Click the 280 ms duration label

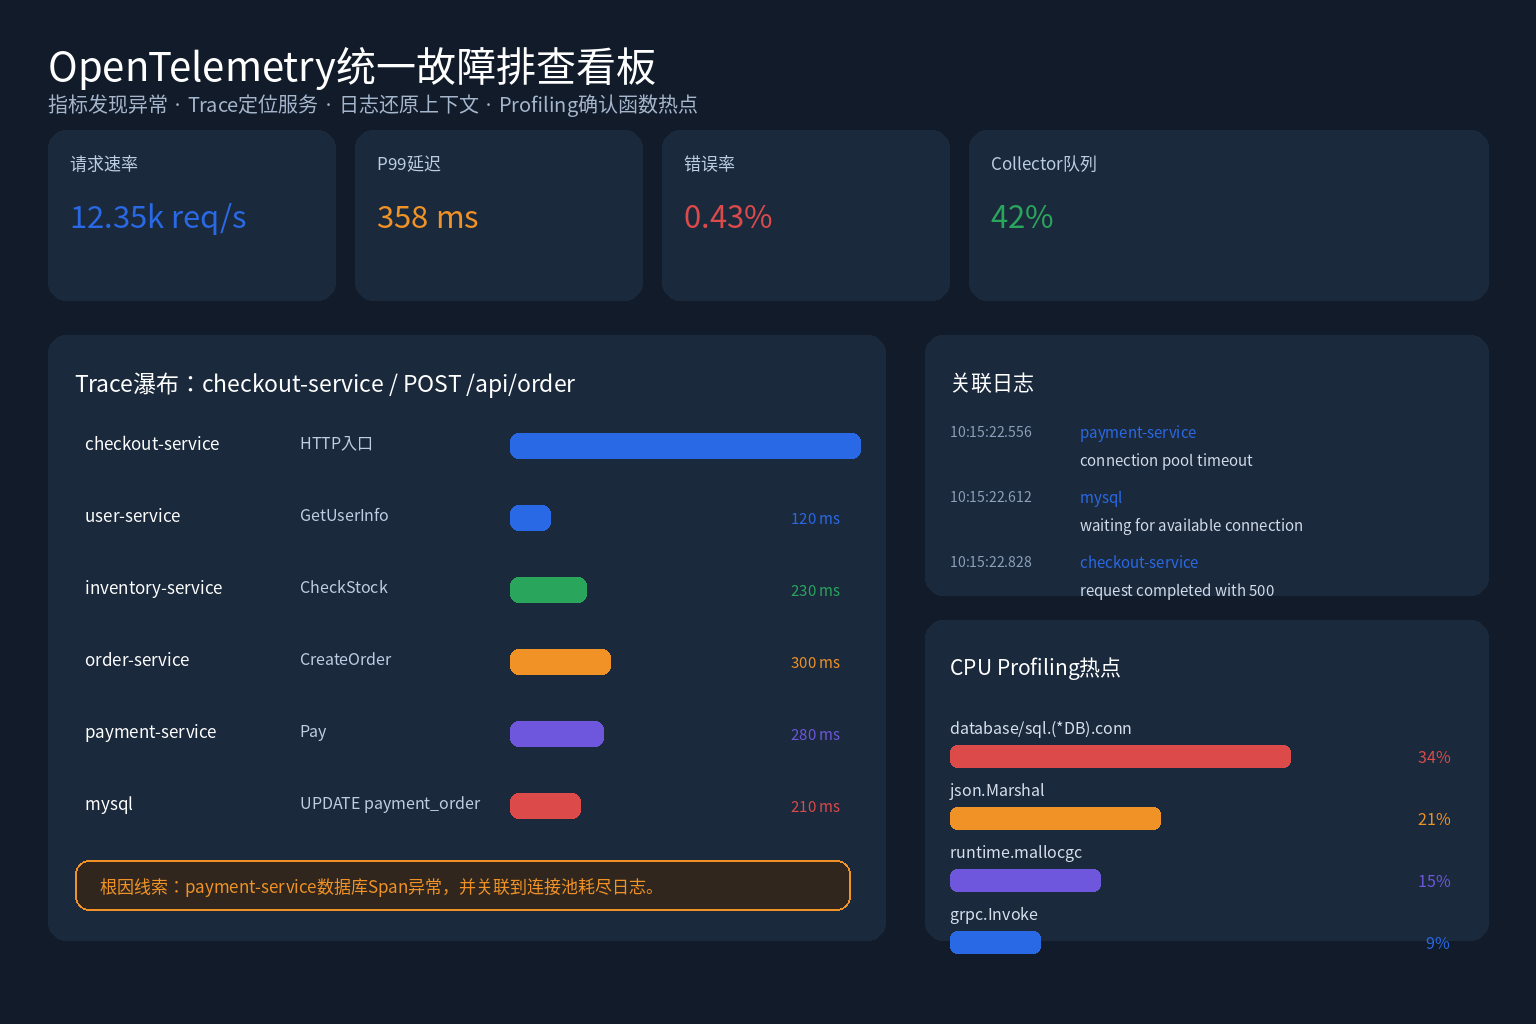pyautogui.click(x=815, y=734)
